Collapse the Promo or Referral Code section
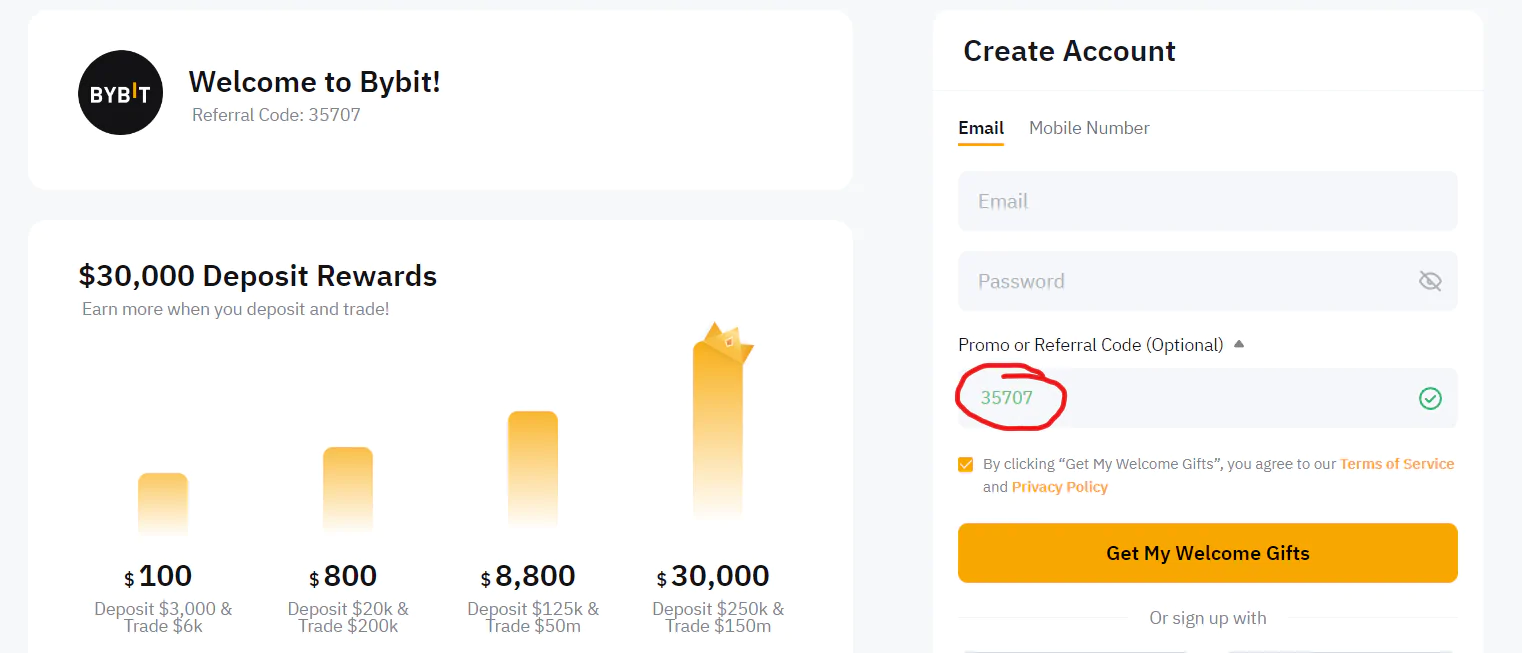This screenshot has width=1522, height=653. [1239, 344]
